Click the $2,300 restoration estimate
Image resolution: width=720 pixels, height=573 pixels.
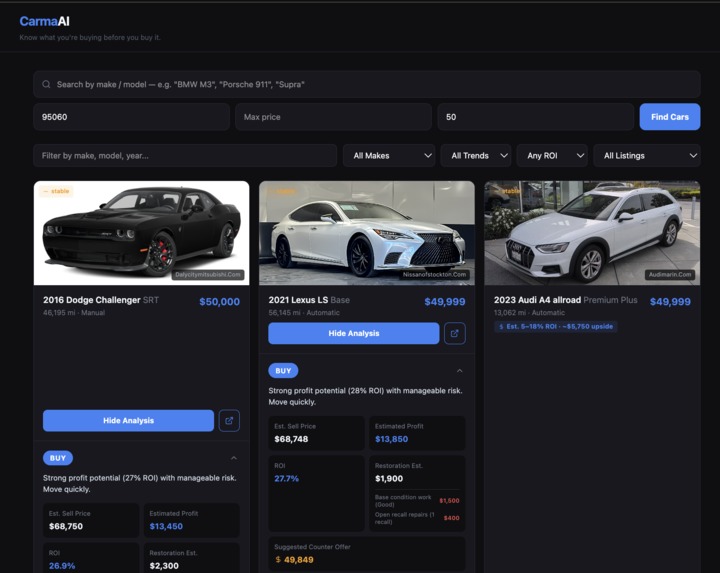click(164, 566)
